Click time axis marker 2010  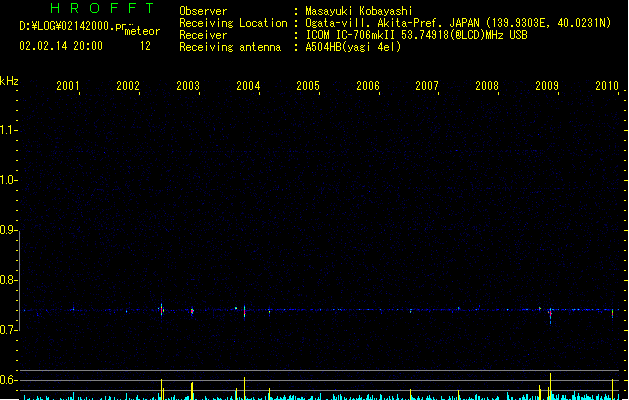607,85
